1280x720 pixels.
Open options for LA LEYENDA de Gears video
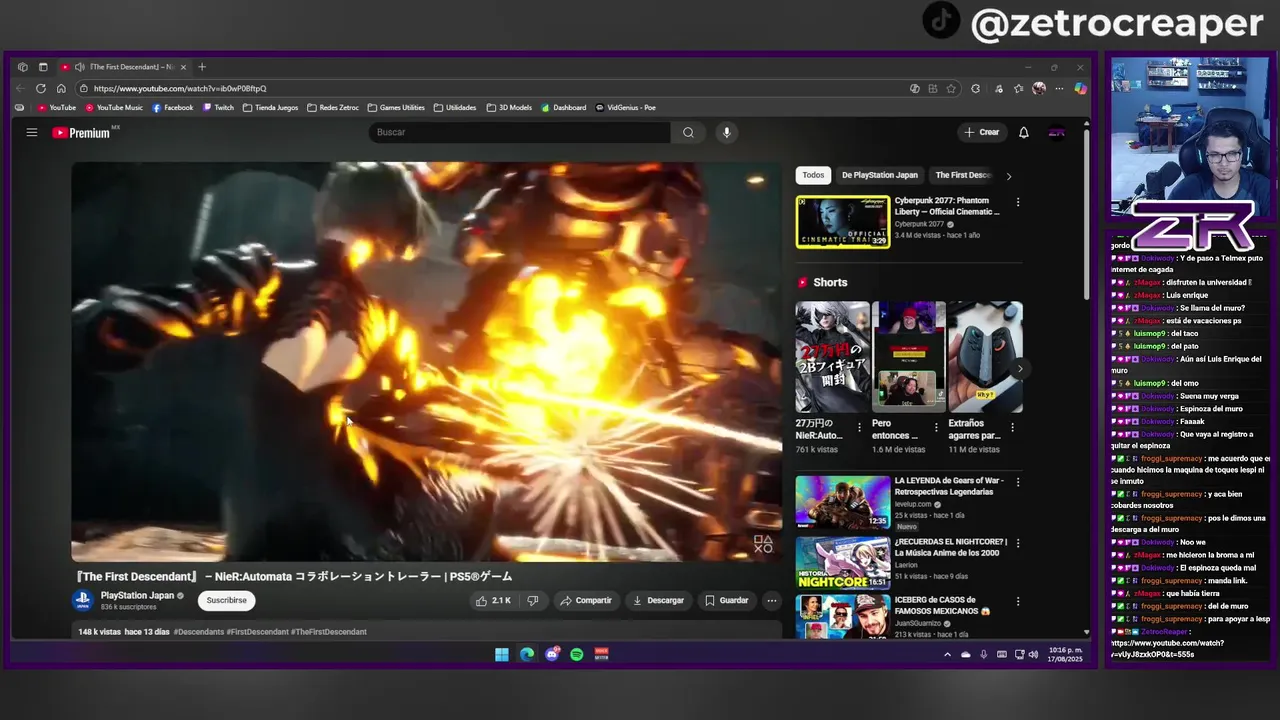pyautogui.click(x=1018, y=482)
